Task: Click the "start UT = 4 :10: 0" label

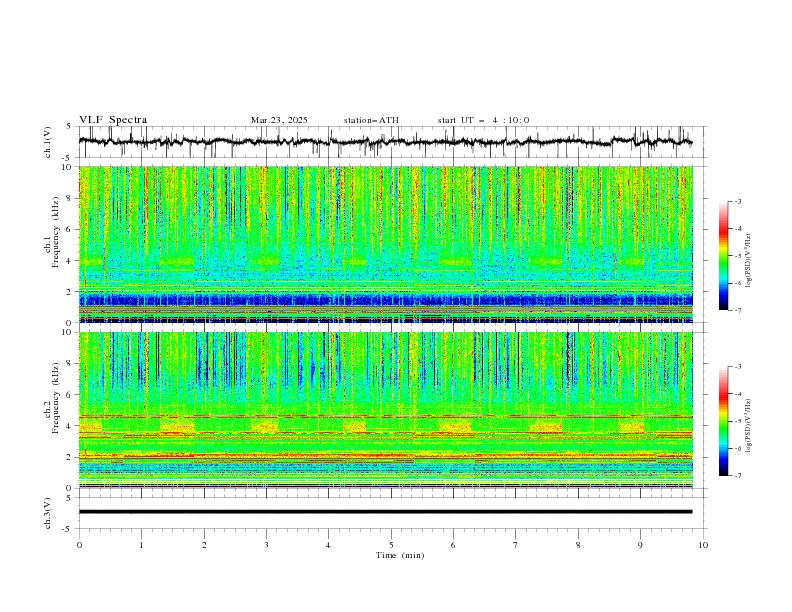Action: [x=483, y=120]
